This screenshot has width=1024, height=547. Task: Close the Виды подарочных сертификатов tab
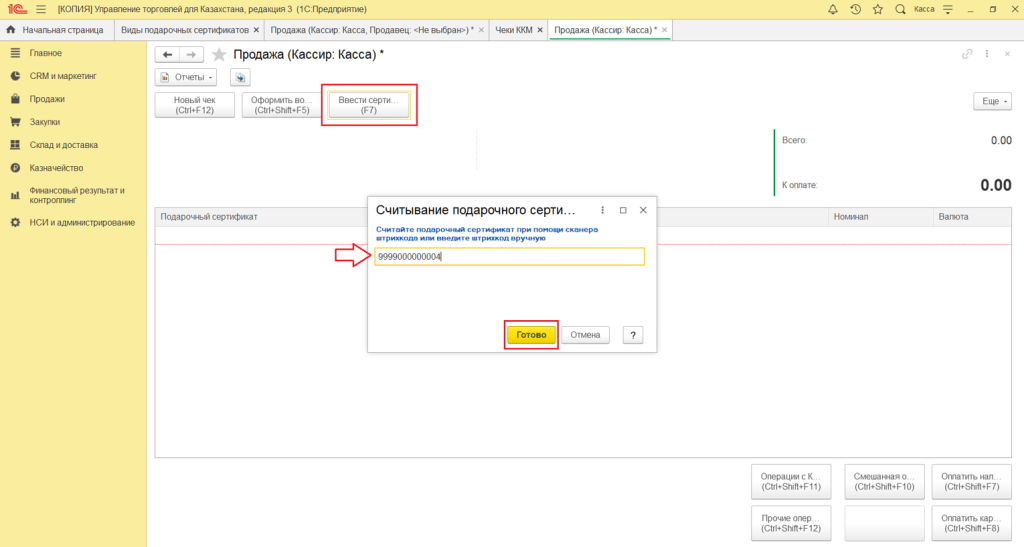[x=256, y=30]
